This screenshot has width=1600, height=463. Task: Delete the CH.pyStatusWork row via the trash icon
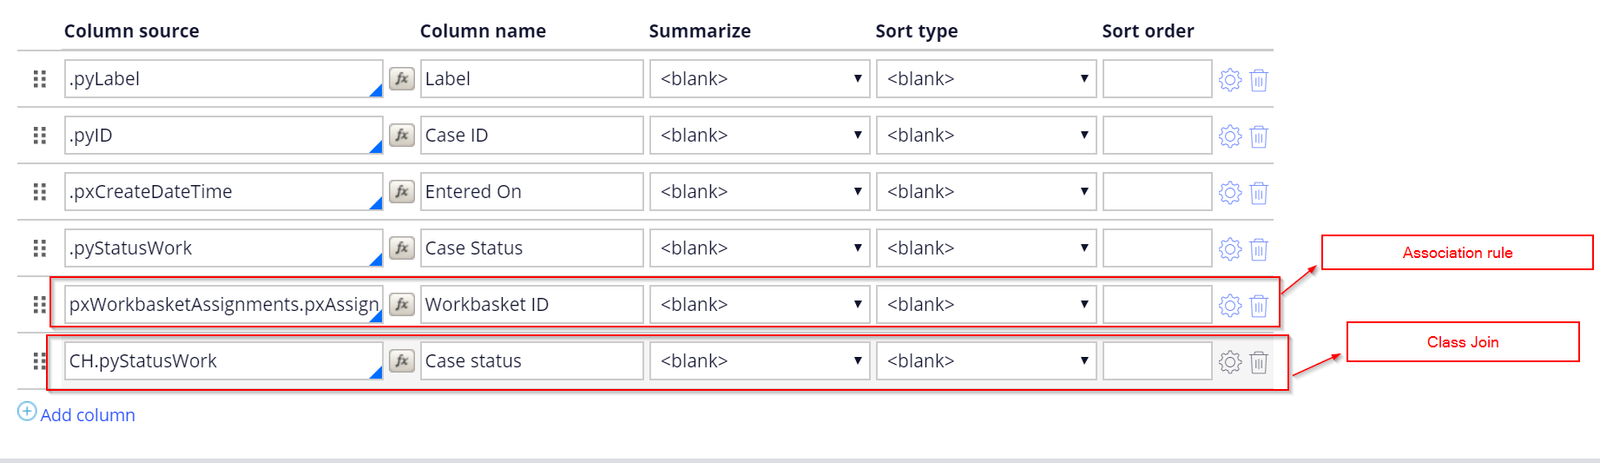tap(1259, 362)
